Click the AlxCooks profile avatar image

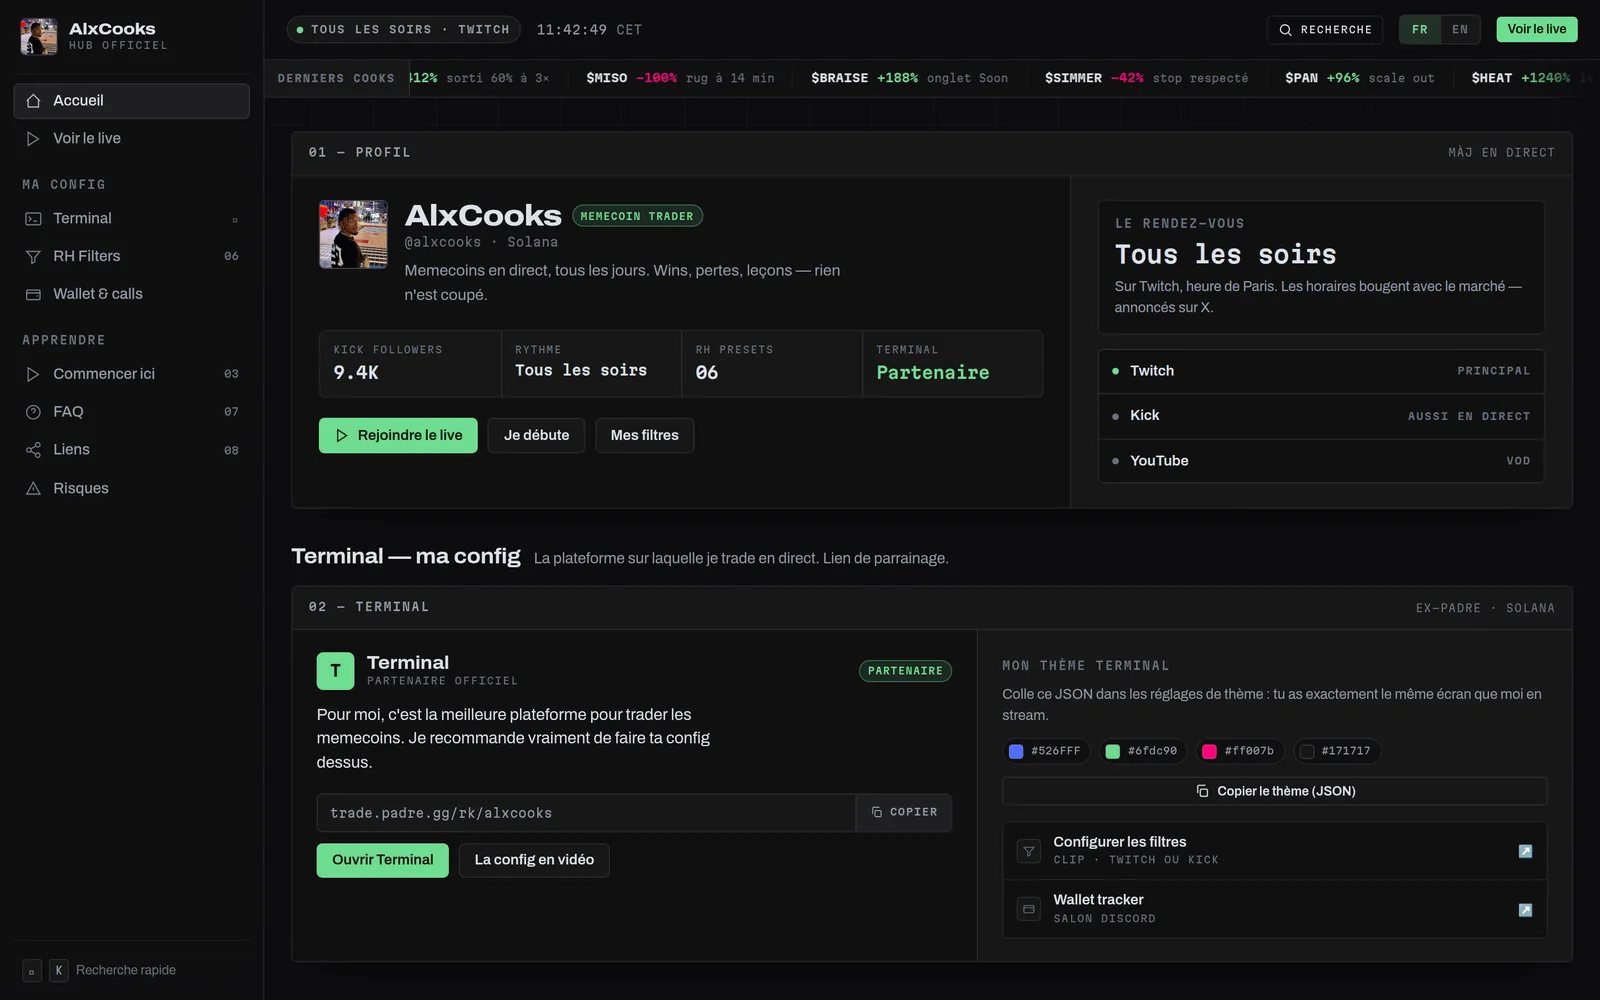[353, 234]
